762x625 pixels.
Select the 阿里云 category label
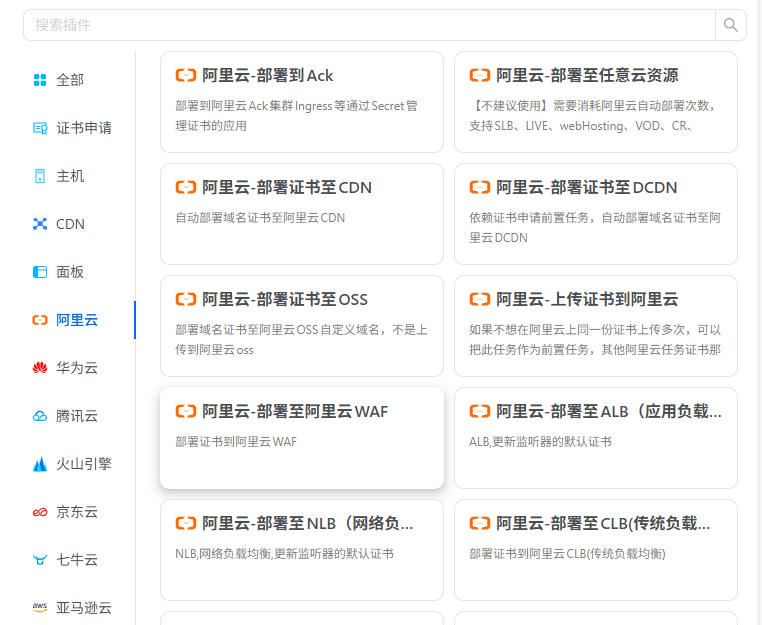77,320
